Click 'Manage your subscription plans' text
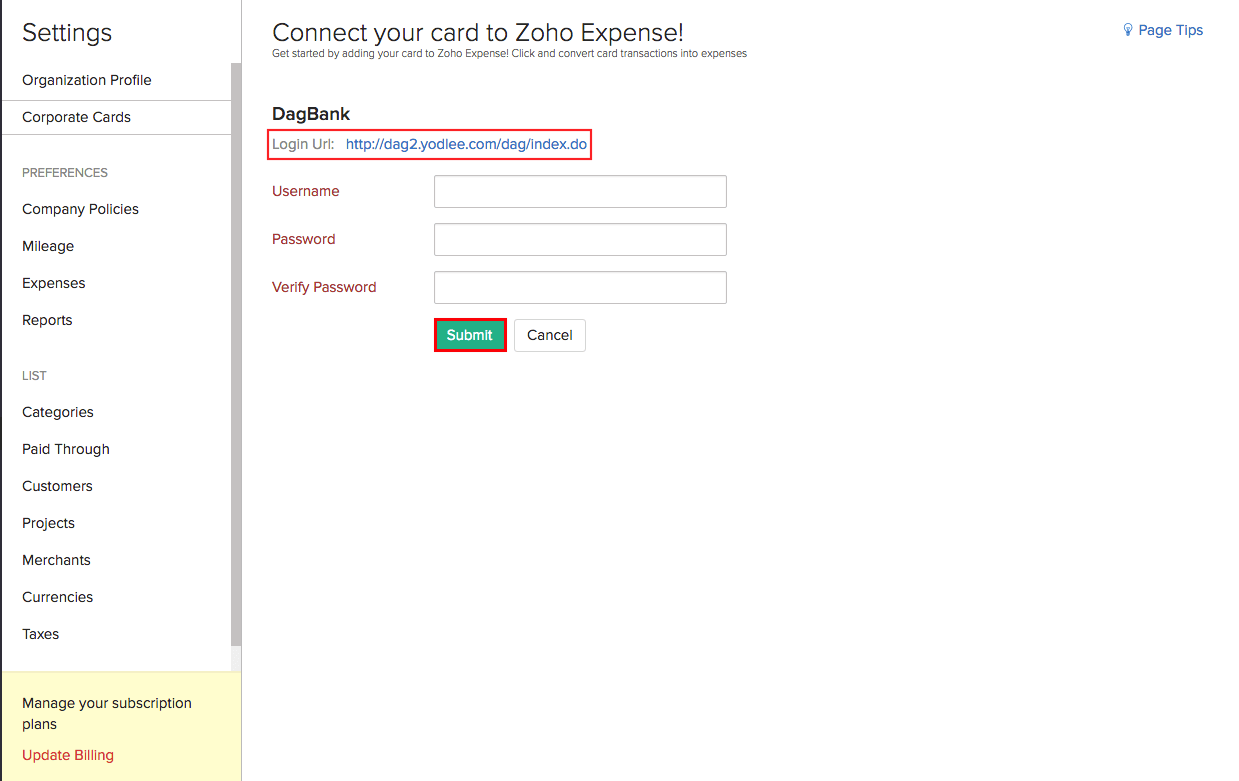1239x781 pixels. [107, 713]
